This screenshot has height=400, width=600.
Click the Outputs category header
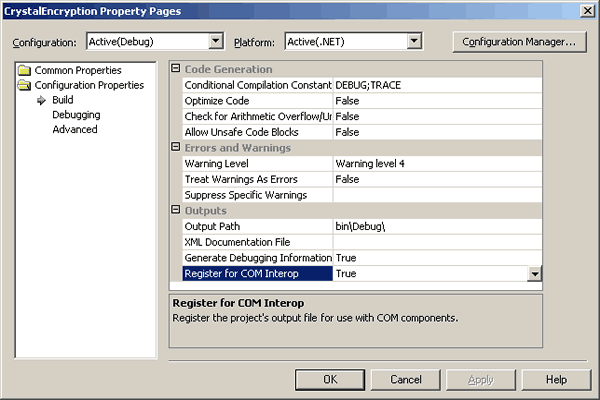pos(205,211)
